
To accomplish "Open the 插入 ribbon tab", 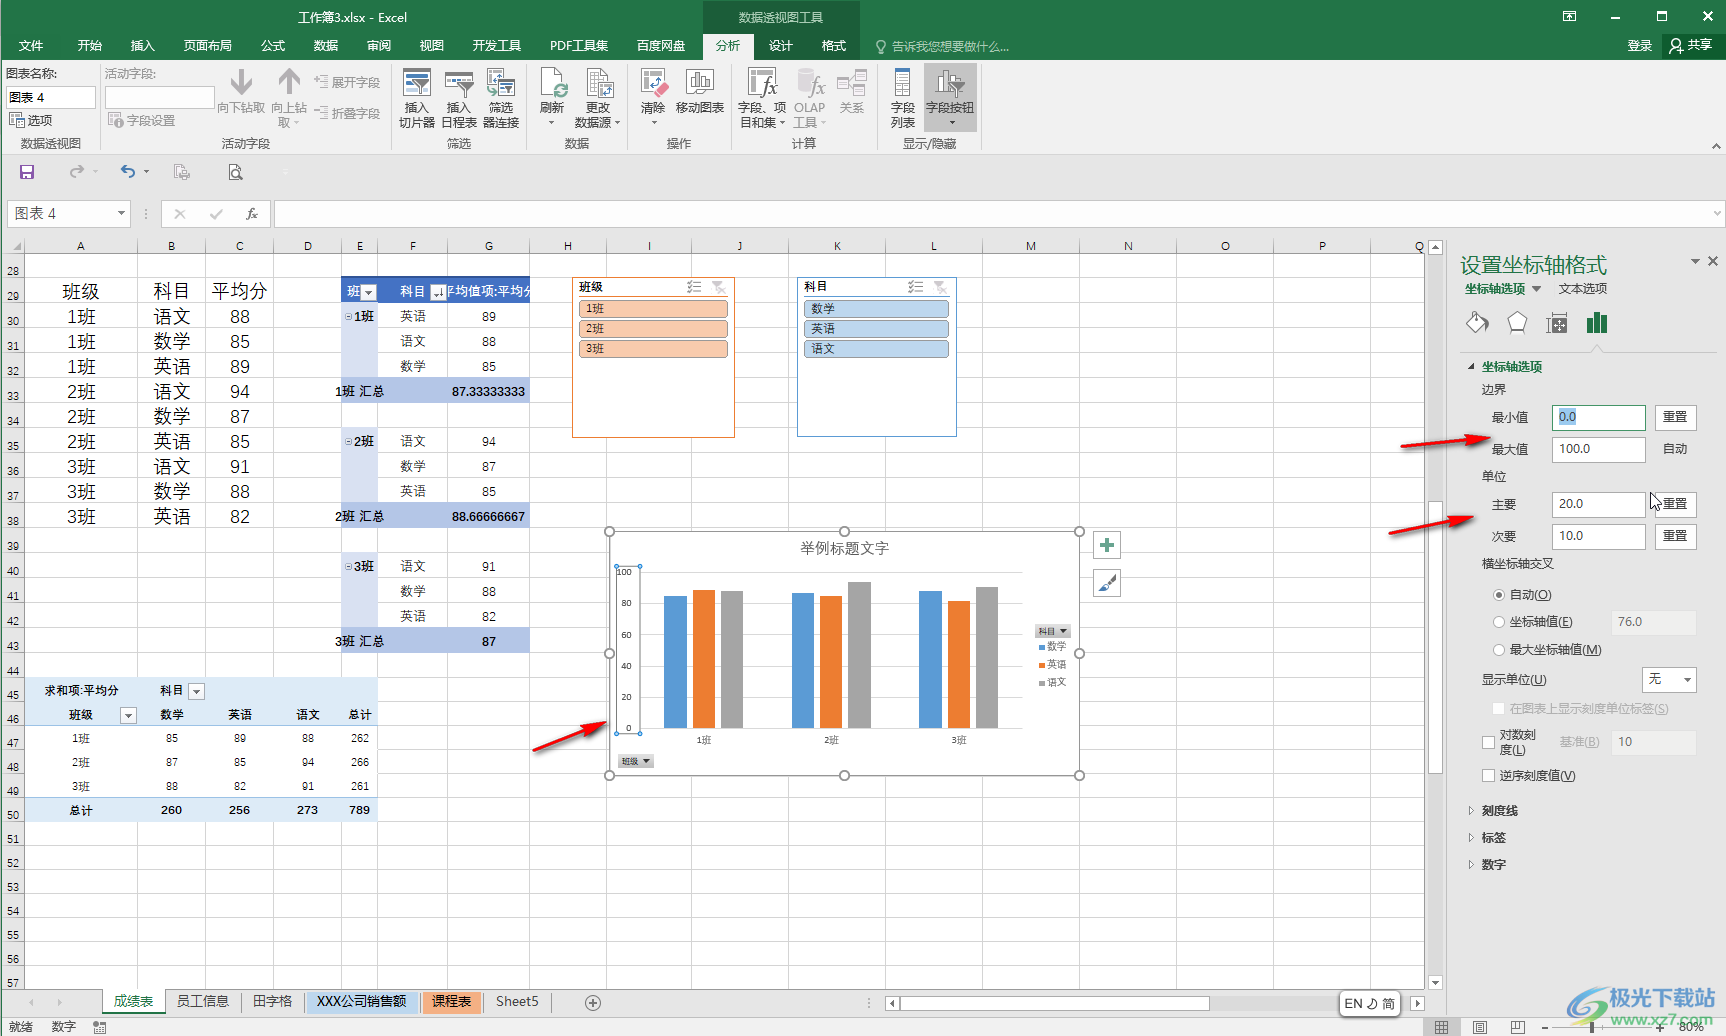I will point(143,46).
